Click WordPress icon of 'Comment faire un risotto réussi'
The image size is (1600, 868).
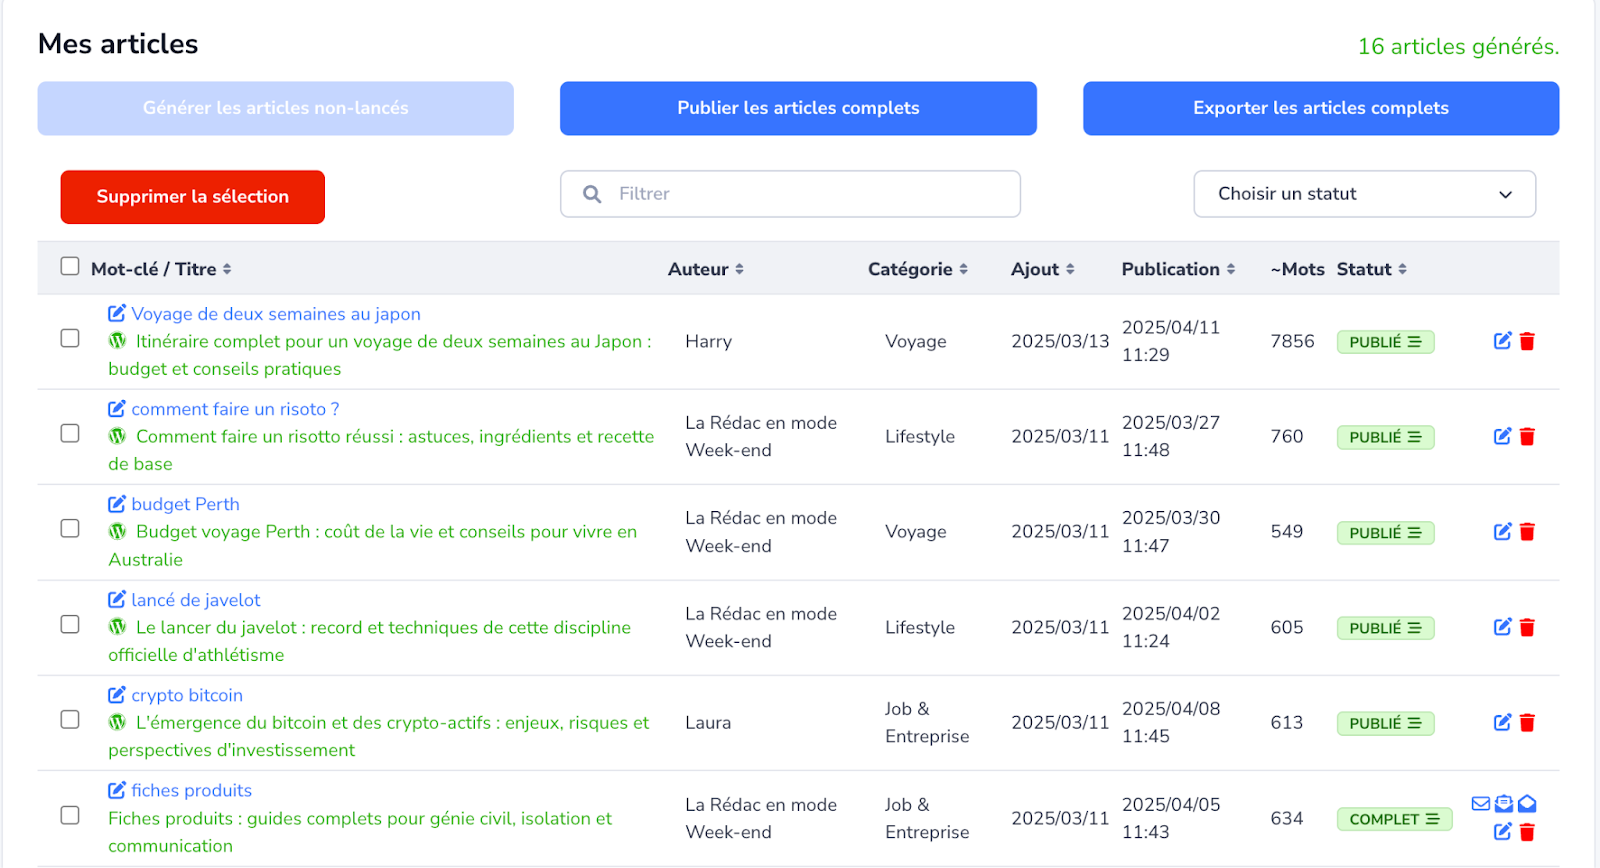point(117,436)
